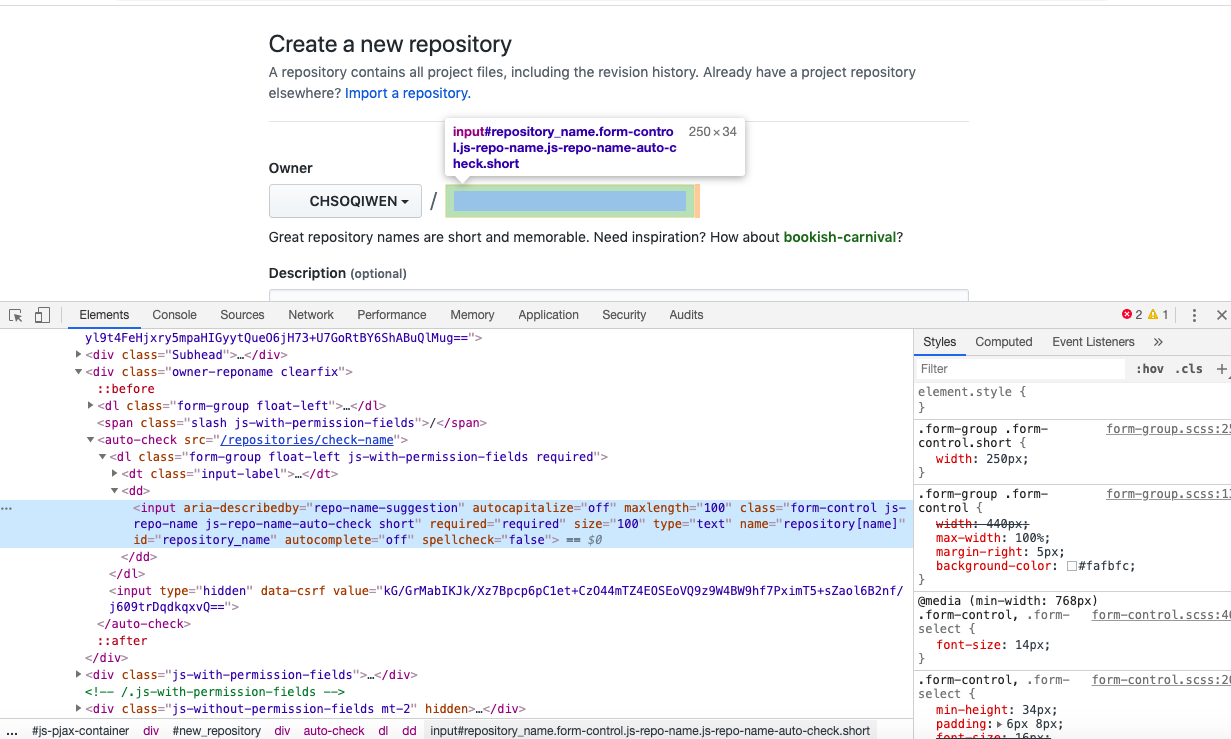Screen dimensions: 1231x739
Task: Activate the inspect element picker icon
Action: (x=16, y=315)
